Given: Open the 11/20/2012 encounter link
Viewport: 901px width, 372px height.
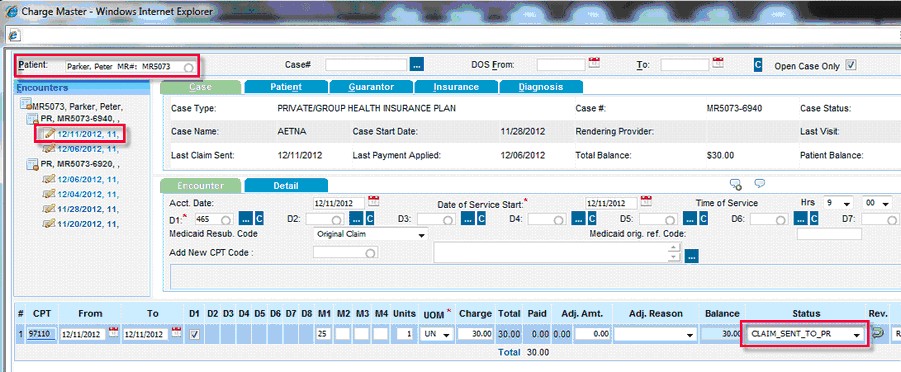Looking at the screenshot, I should tap(87, 224).
